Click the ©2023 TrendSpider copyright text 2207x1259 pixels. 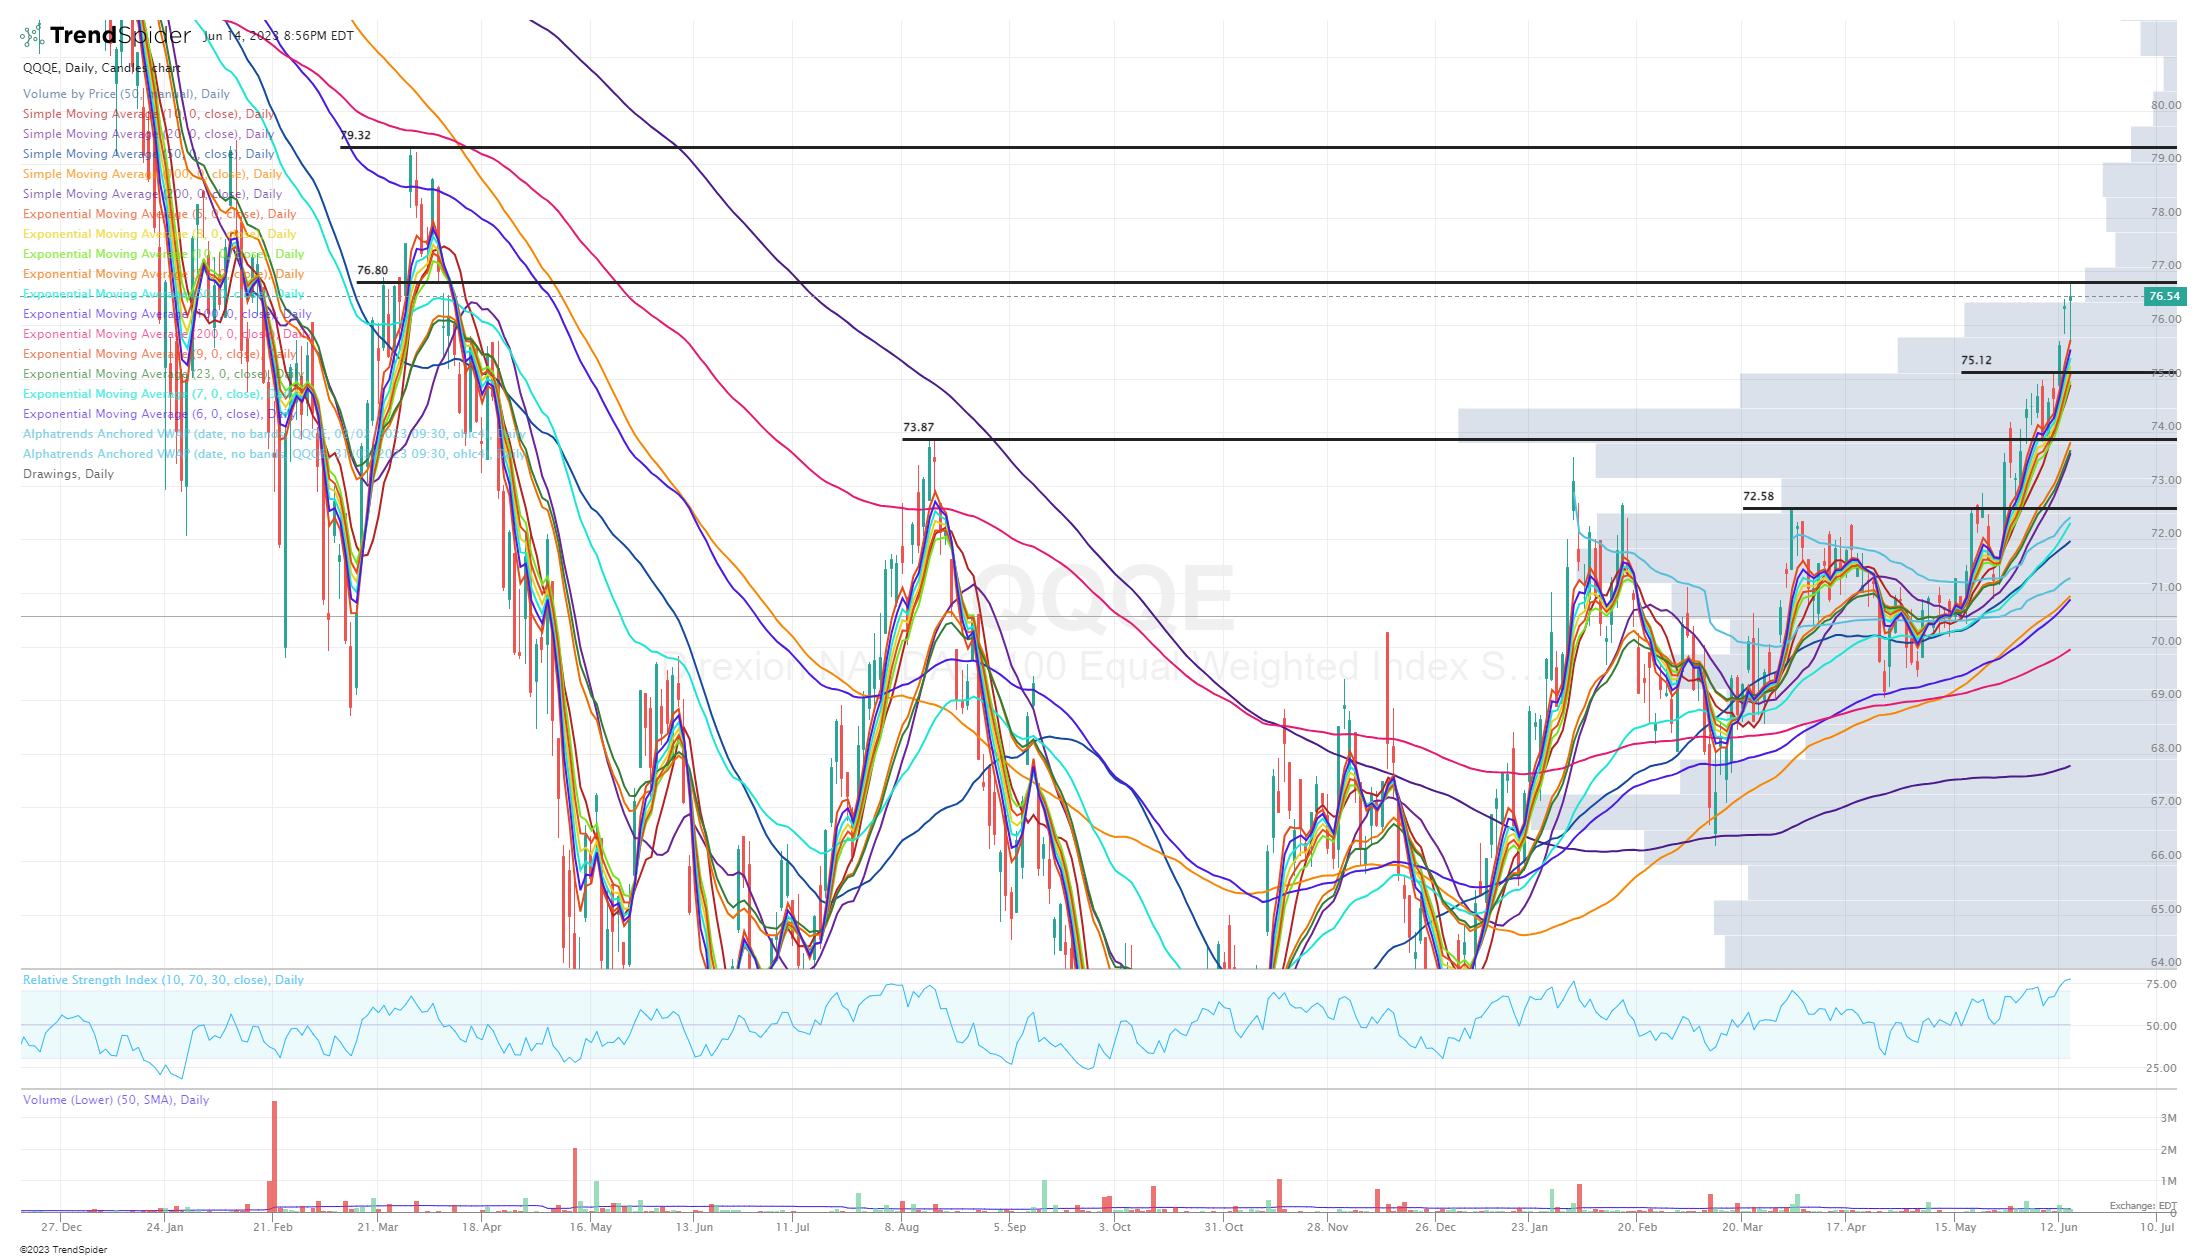tap(63, 1250)
